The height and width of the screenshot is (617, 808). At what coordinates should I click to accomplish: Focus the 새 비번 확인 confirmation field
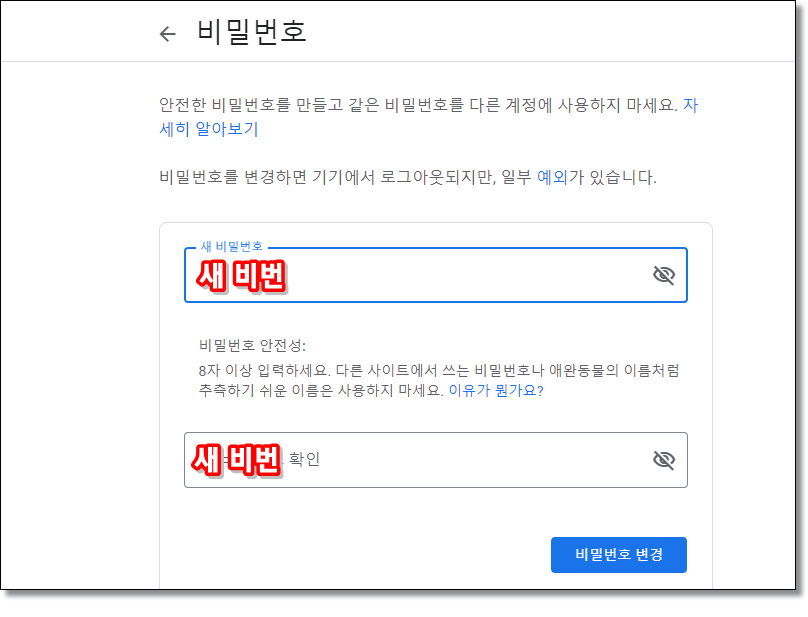tap(420, 460)
